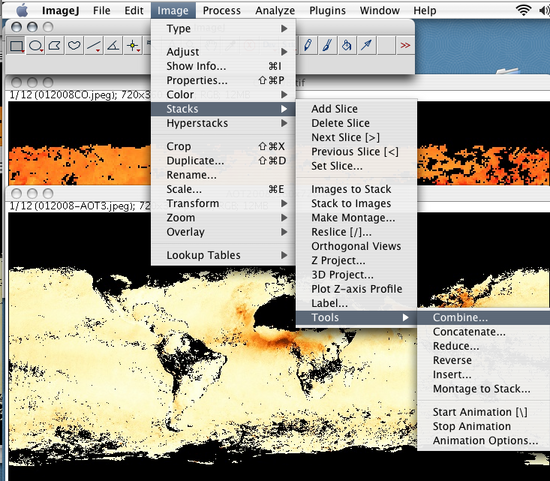Expand the Transform submenu

click(223, 203)
